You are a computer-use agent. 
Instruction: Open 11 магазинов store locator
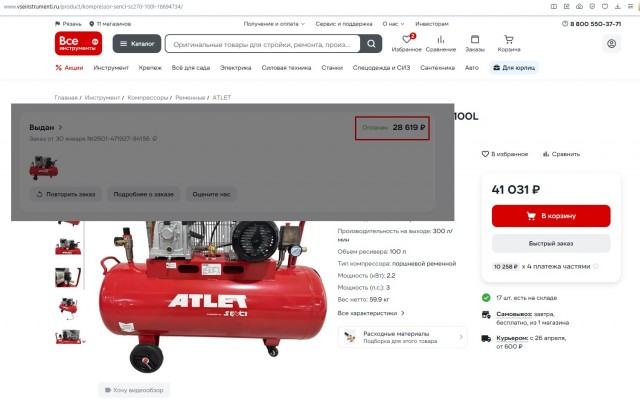pos(110,24)
